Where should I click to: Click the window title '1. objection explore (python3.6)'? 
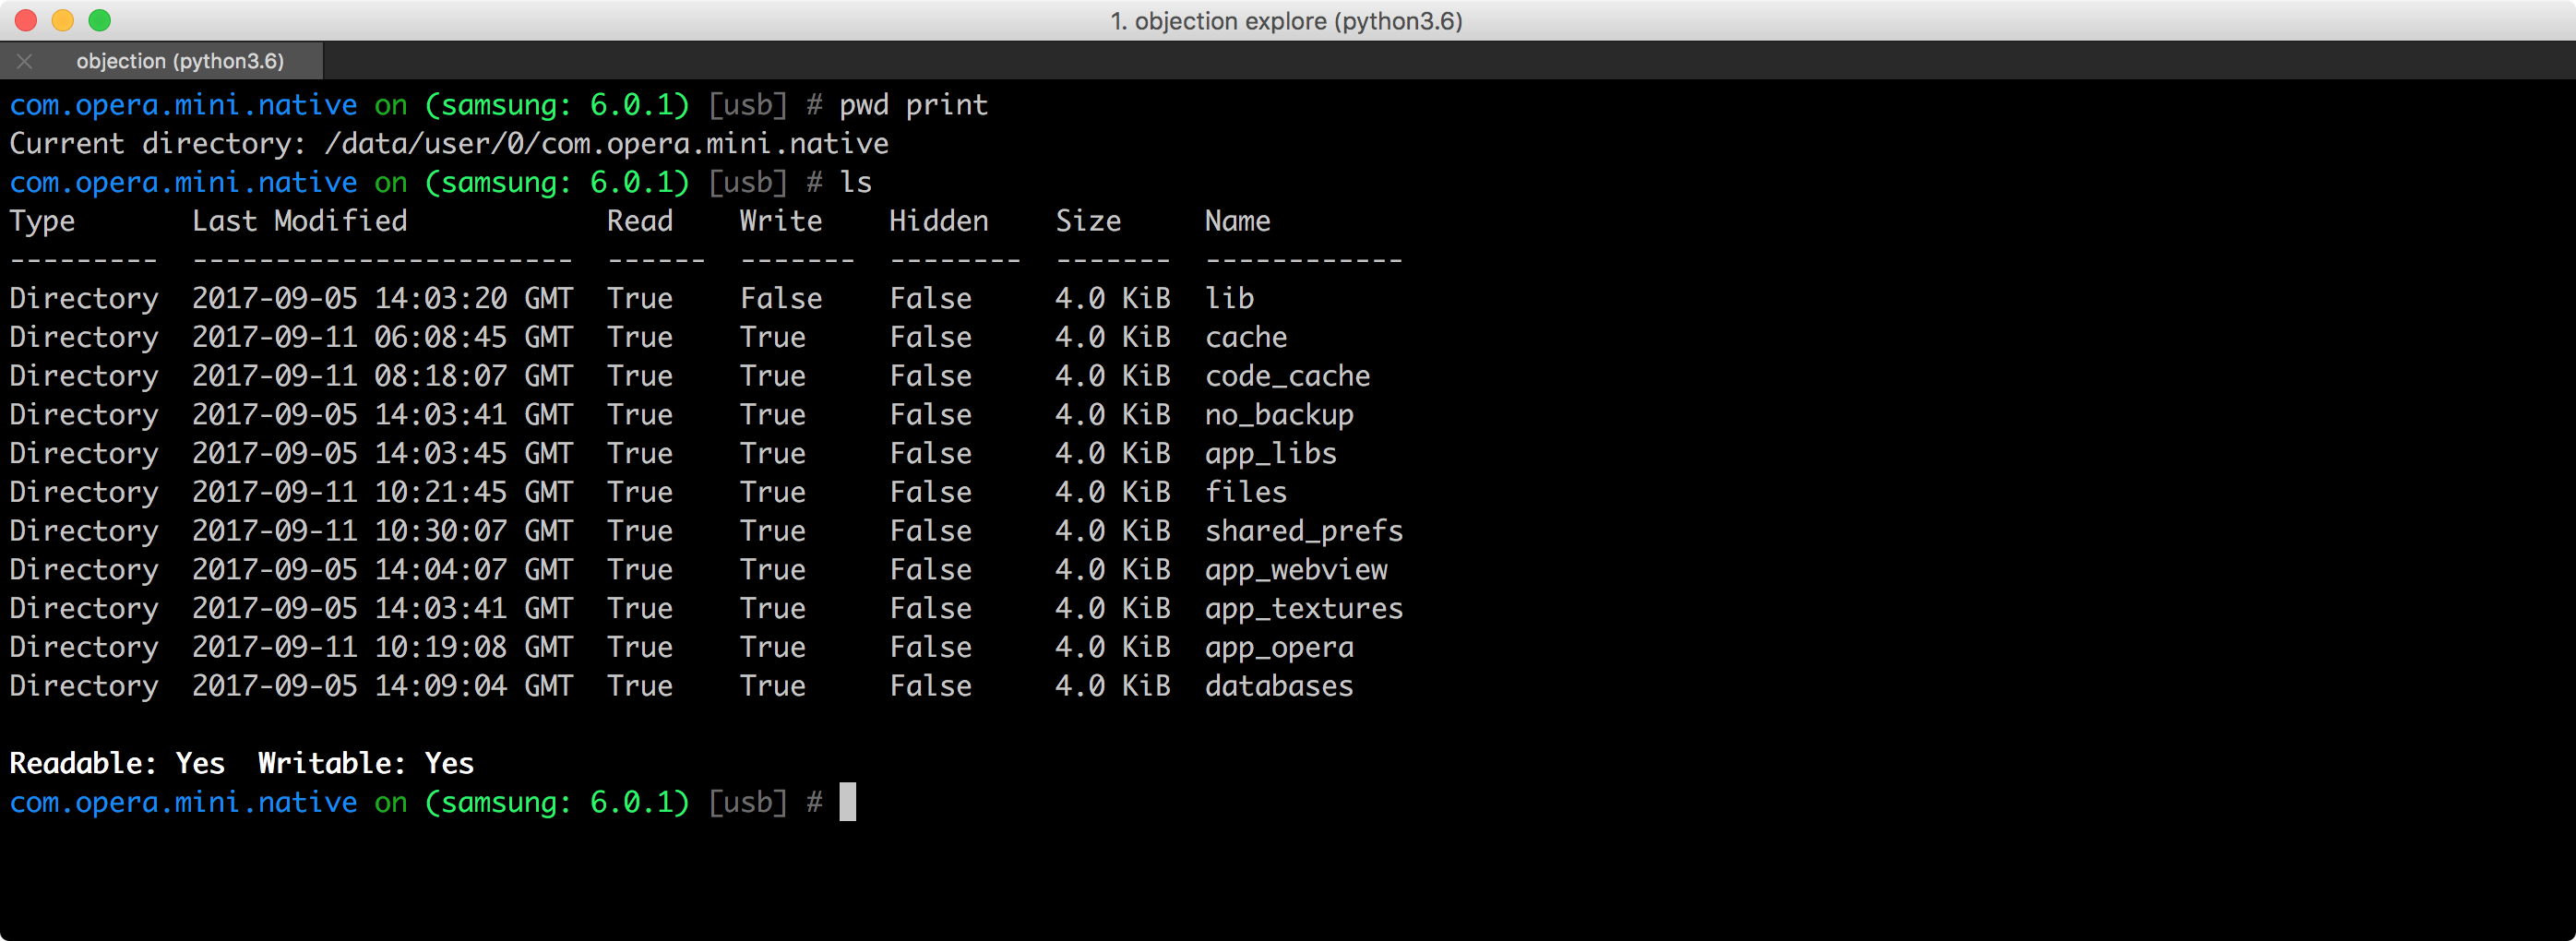coord(1286,21)
